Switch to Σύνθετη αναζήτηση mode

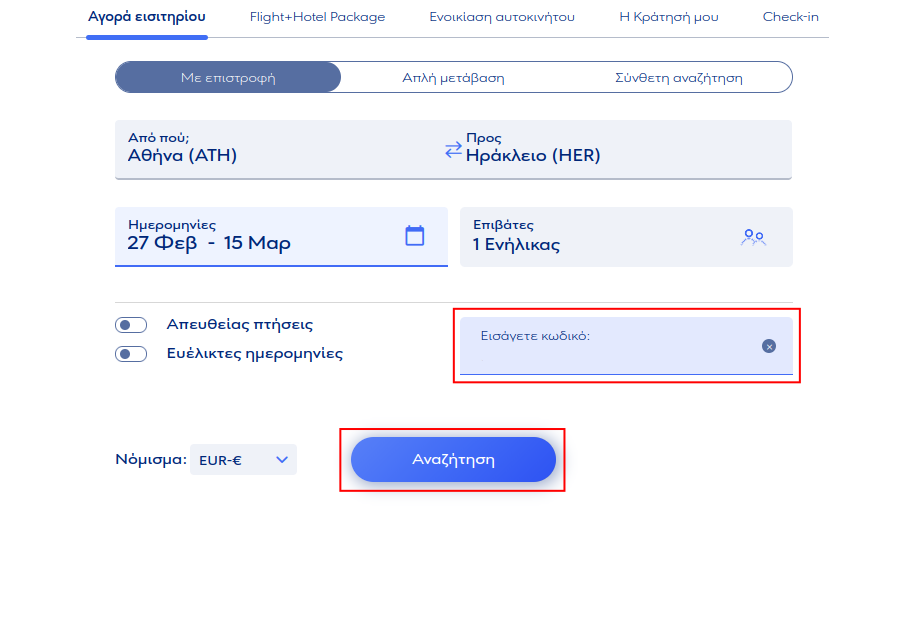click(678, 77)
